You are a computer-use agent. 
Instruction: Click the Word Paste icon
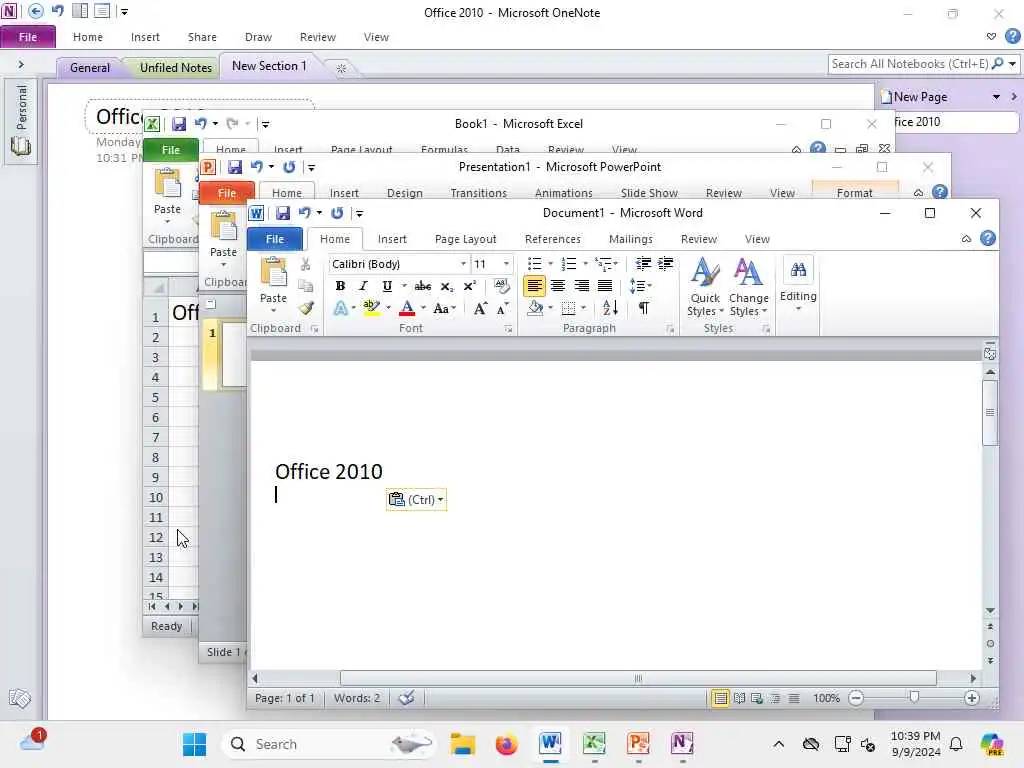pos(273,273)
